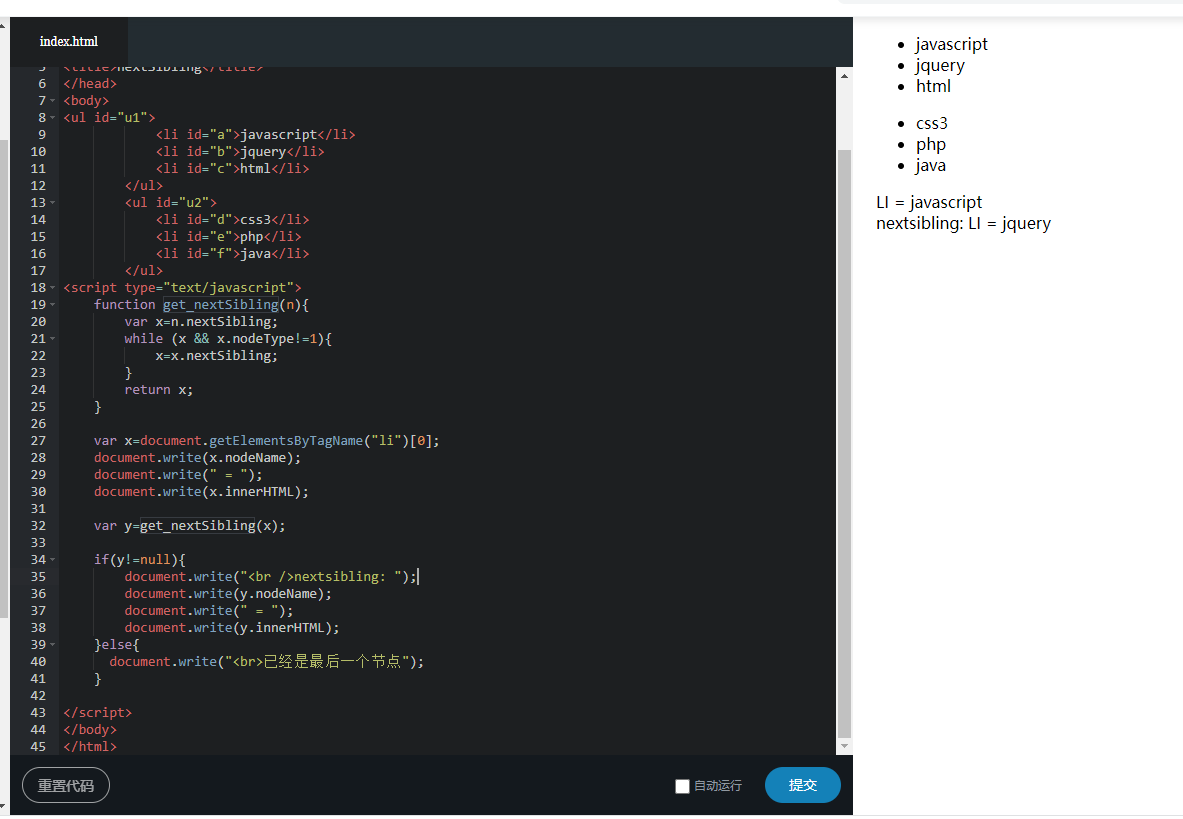Image resolution: width=1183 pixels, height=819 pixels.
Task: Click 'document.write(x.nodeName);' on line 28
Action: point(197,458)
